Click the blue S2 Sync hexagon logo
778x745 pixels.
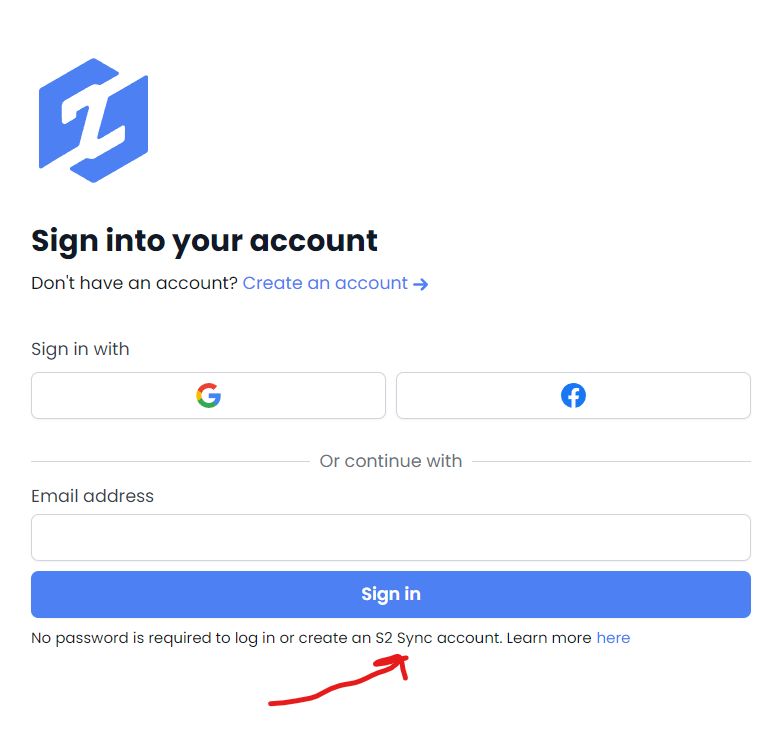pyautogui.click(x=93, y=121)
